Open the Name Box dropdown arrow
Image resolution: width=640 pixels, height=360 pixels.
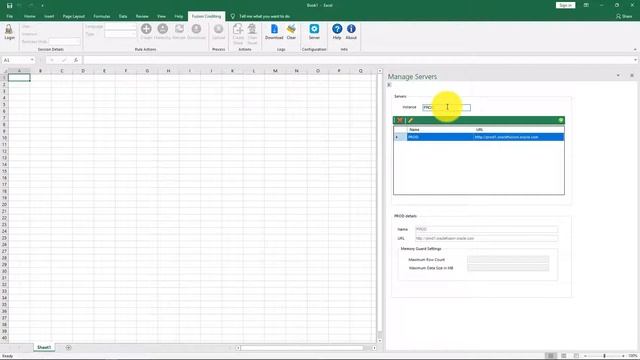click(32, 60)
